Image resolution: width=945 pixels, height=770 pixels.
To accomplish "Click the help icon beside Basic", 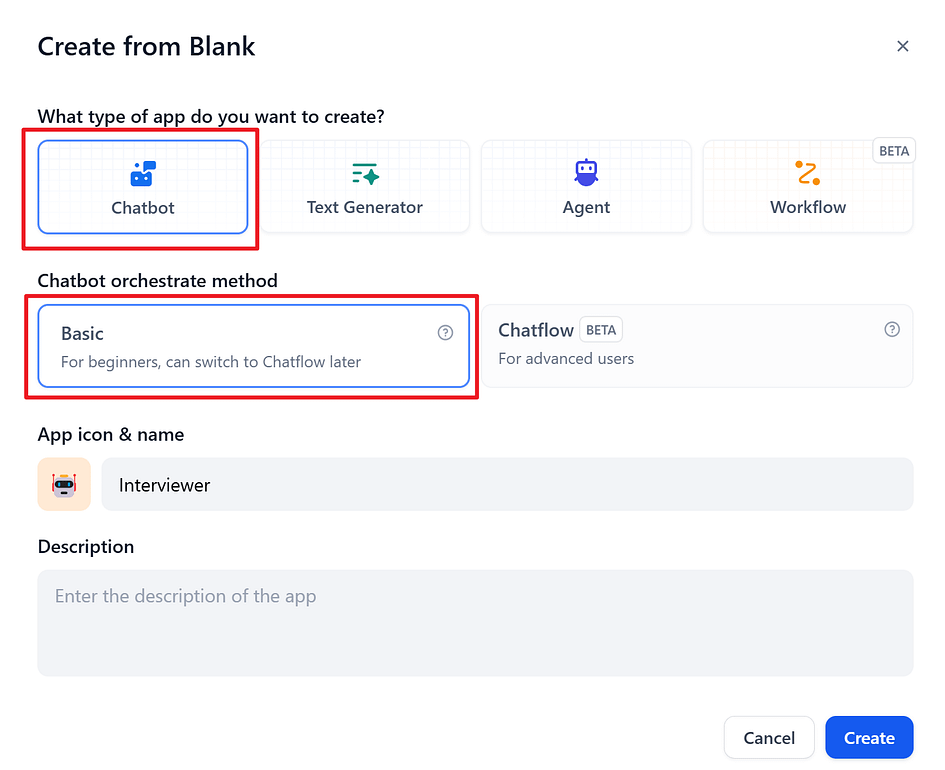I will click(445, 333).
